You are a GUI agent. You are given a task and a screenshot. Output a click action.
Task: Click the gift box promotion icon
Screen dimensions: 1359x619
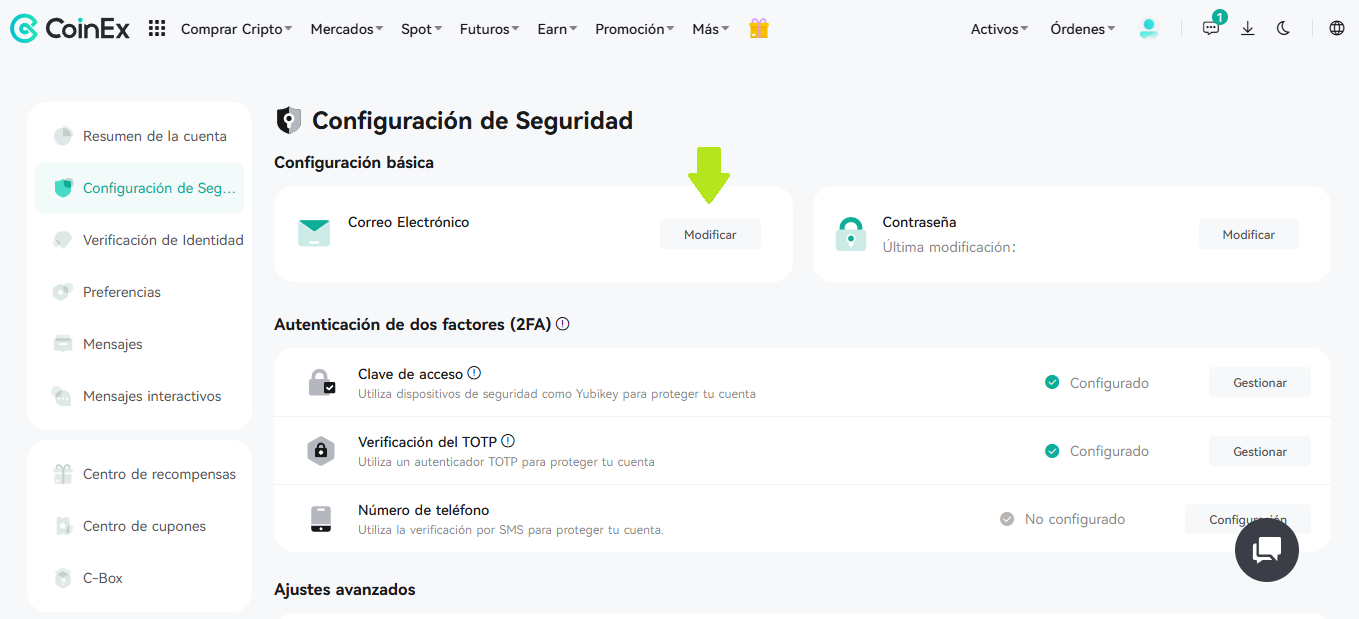[x=759, y=28]
